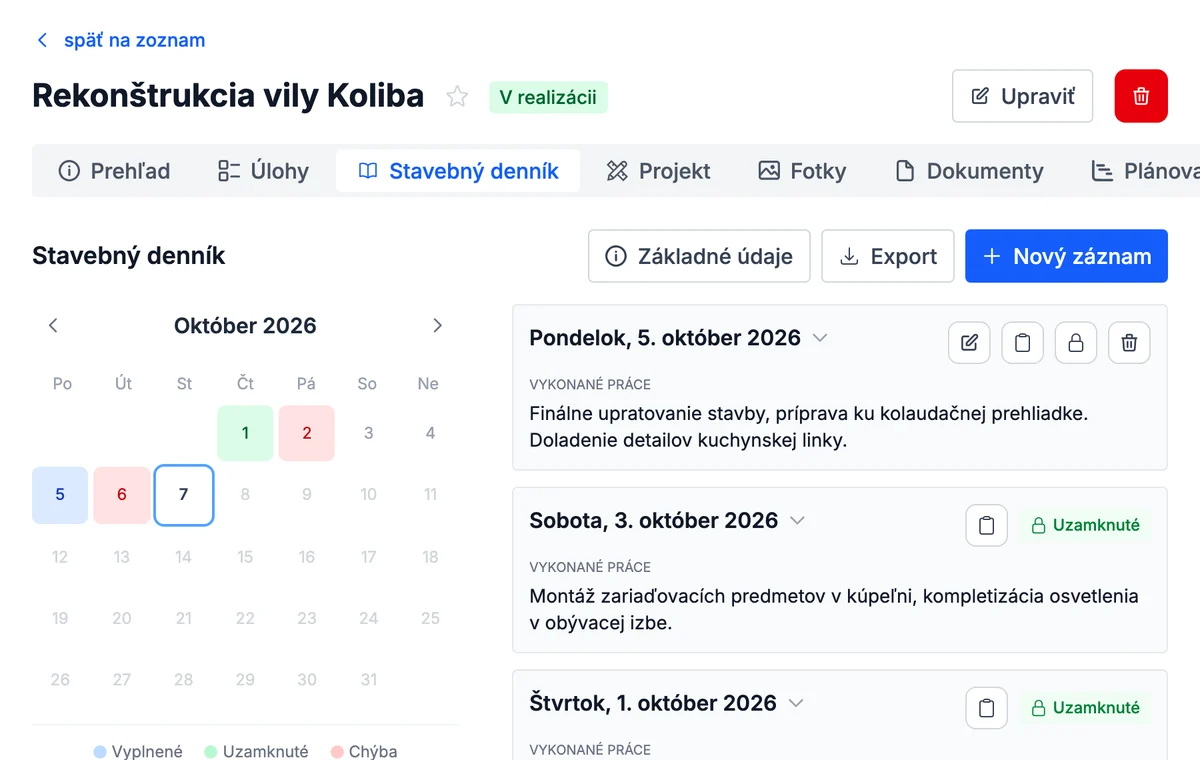Screen dimensions: 1200x760
Task: Toggle Uzamknuté lock on Štvrtok 1. október
Action: pos(1085,708)
